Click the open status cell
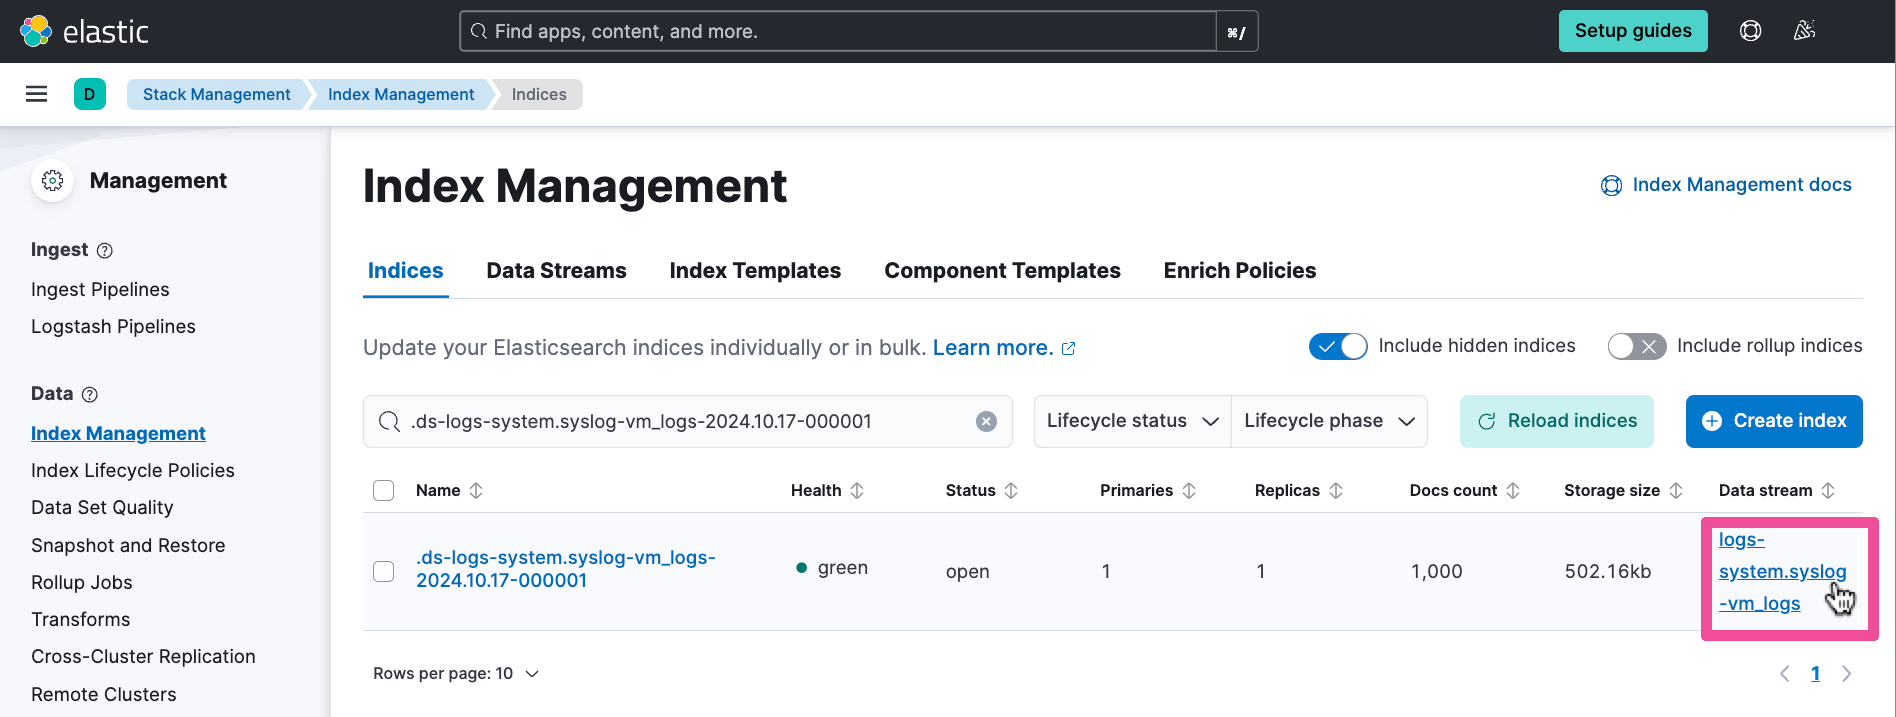The width and height of the screenshot is (1896, 717). pos(968,572)
